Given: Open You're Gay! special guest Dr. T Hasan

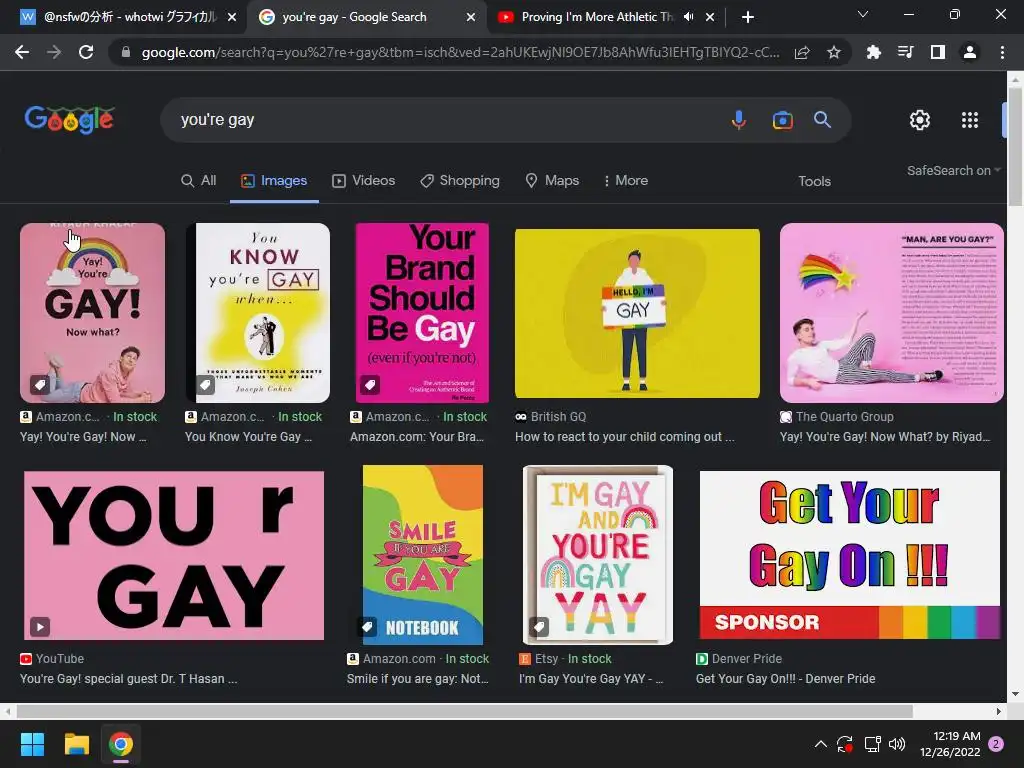Looking at the screenshot, I should point(129,679).
